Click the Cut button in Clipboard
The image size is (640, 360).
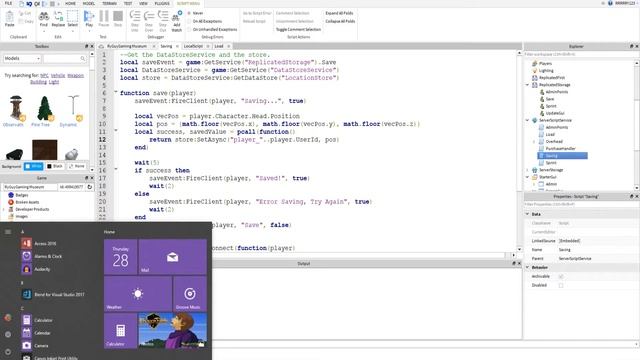(26, 13)
